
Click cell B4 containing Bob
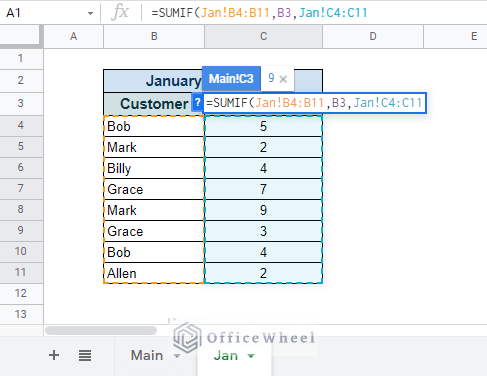tap(154, 126)
